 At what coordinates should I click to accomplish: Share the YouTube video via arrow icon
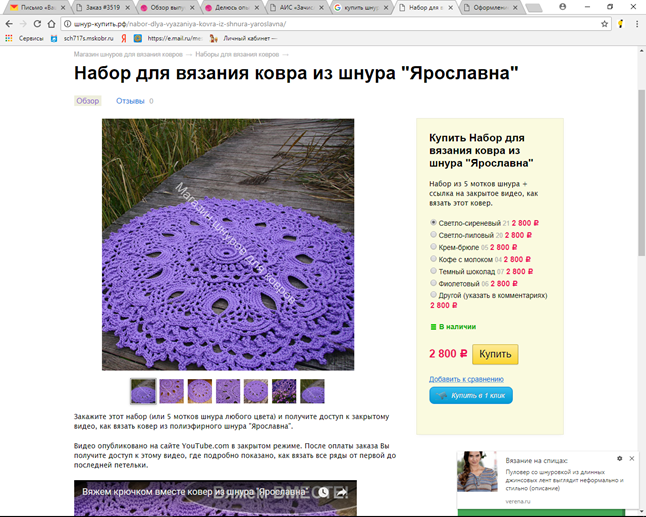tap(342, 492)
